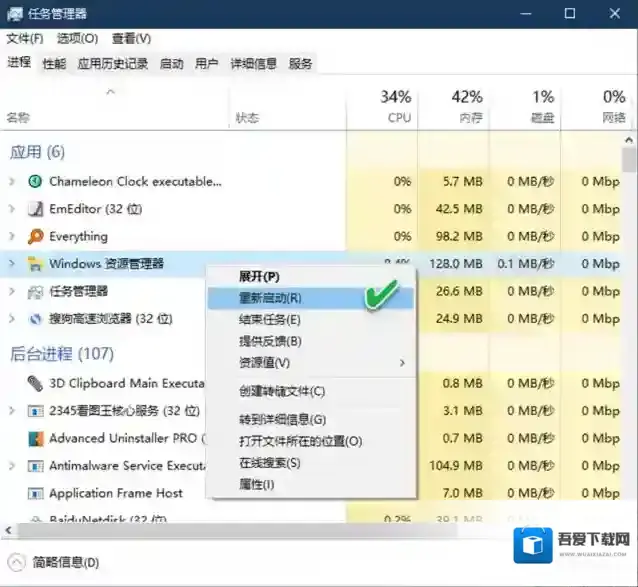Choose 展开(P) in the context menu
638x587 pixels.
(x=311, y=277)
